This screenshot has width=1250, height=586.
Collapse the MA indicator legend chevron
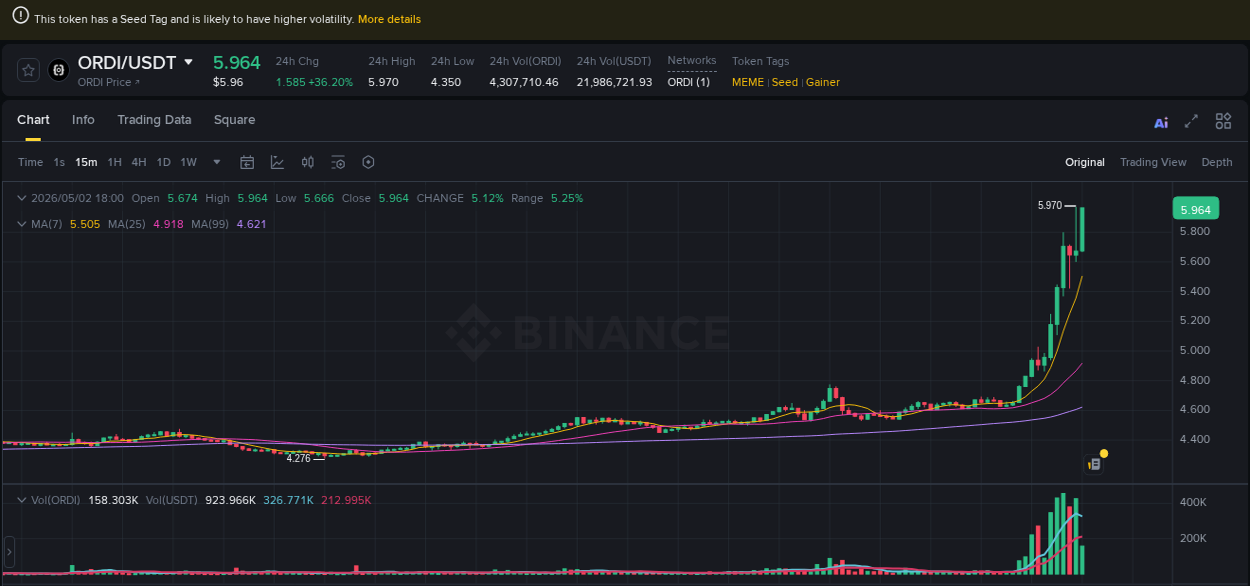(23, 224)
